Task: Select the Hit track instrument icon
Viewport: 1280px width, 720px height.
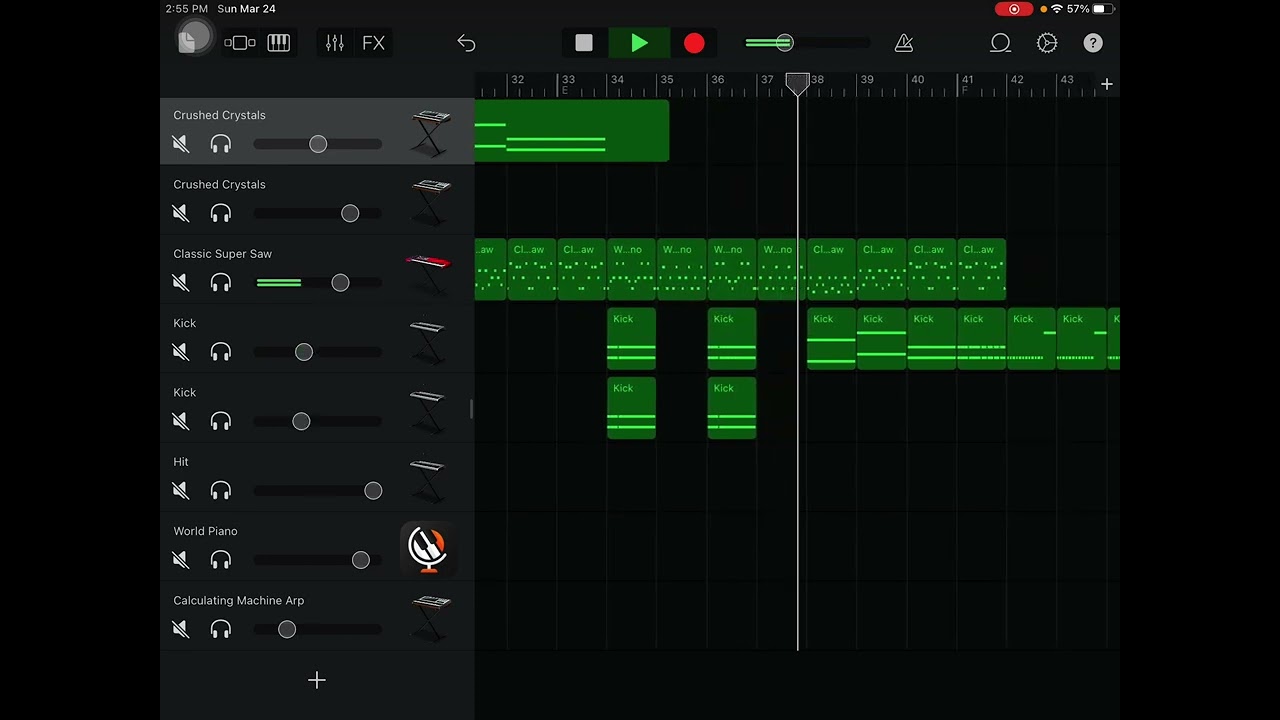Action: pyautogui.click(x=428, y=480)
